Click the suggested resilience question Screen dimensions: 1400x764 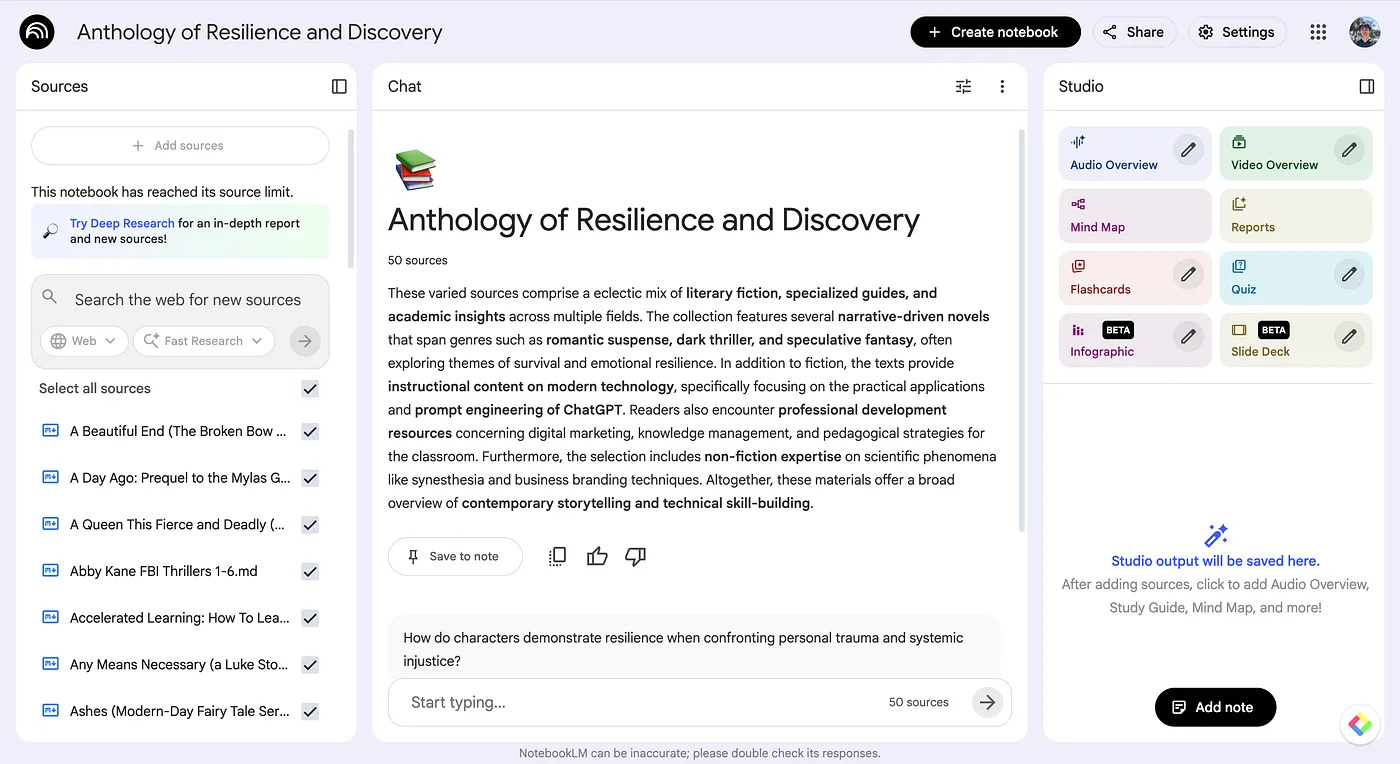[694, 647]
